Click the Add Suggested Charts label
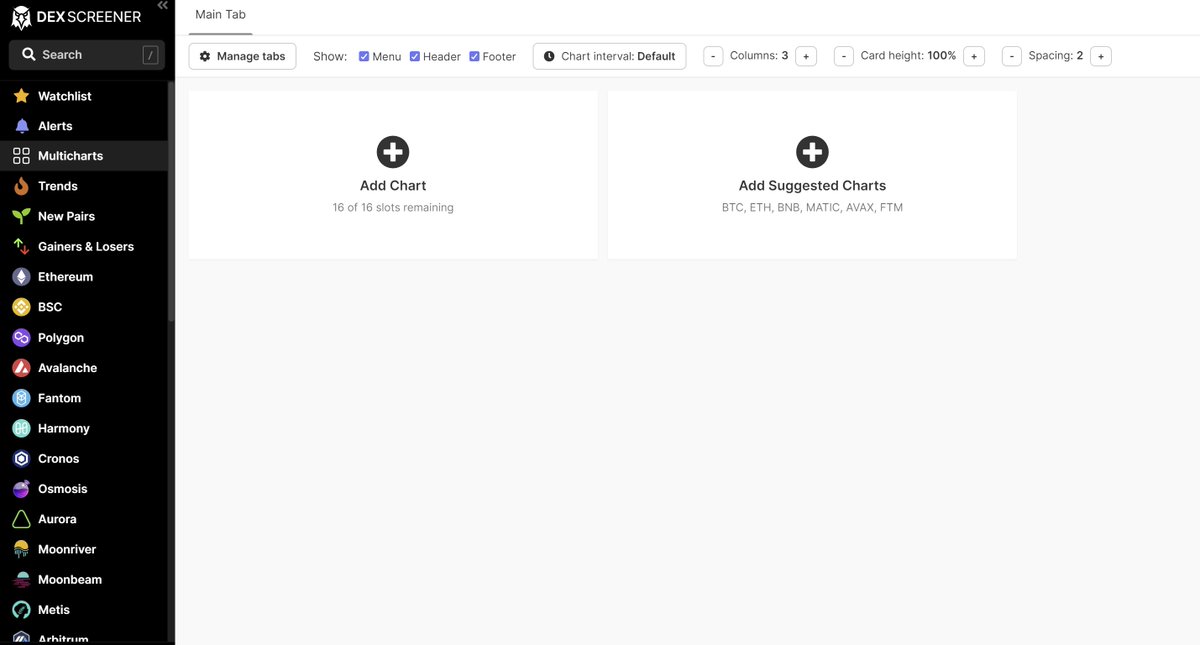 [x=812, y=185]
